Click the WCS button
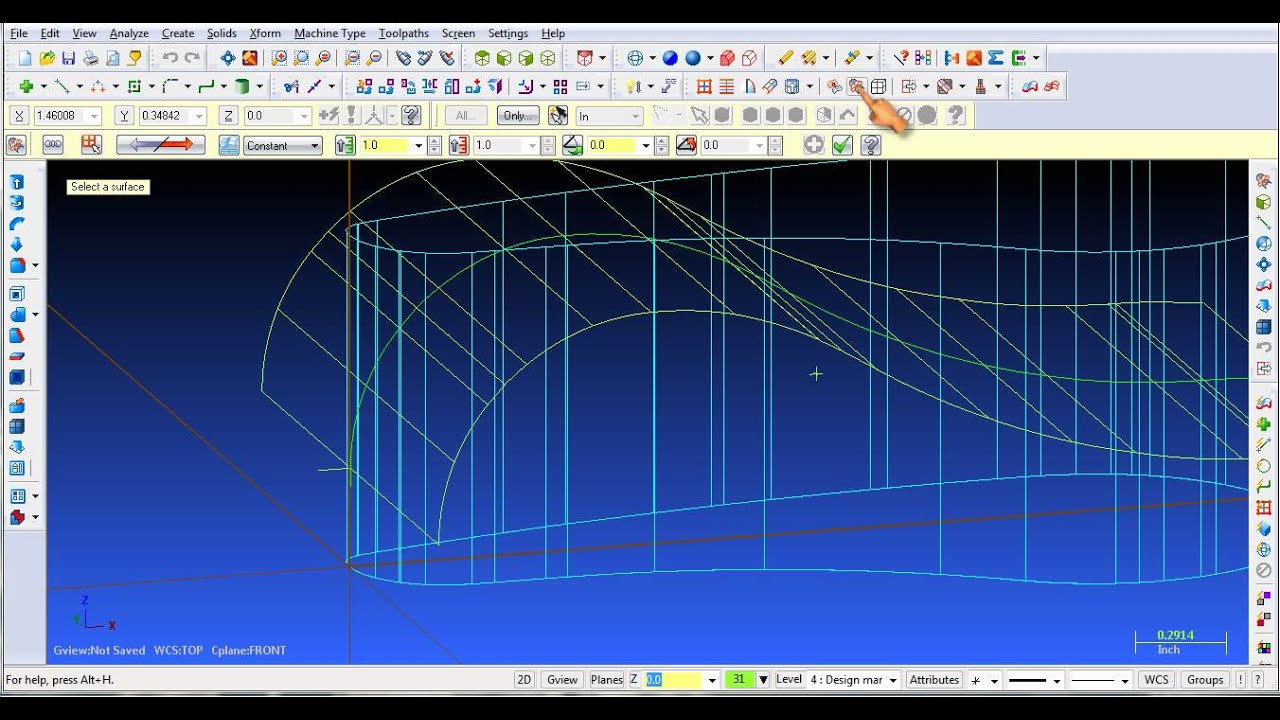This screenshot has height=720, width=1280. pos(1156,679)
